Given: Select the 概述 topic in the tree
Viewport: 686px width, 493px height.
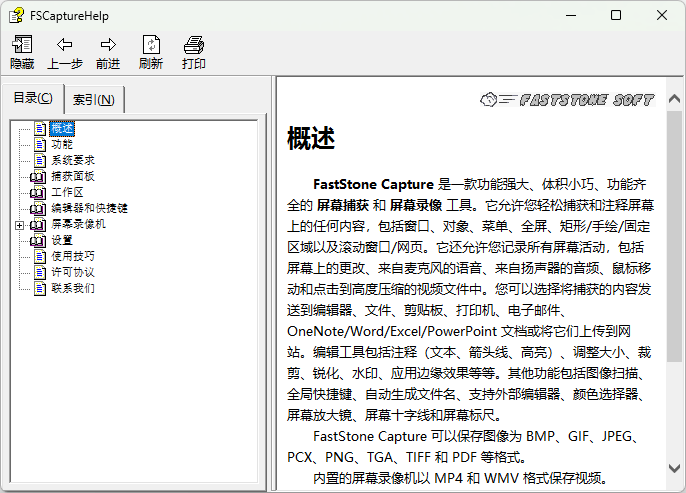Looking at the screenshot, I should 62,129.
